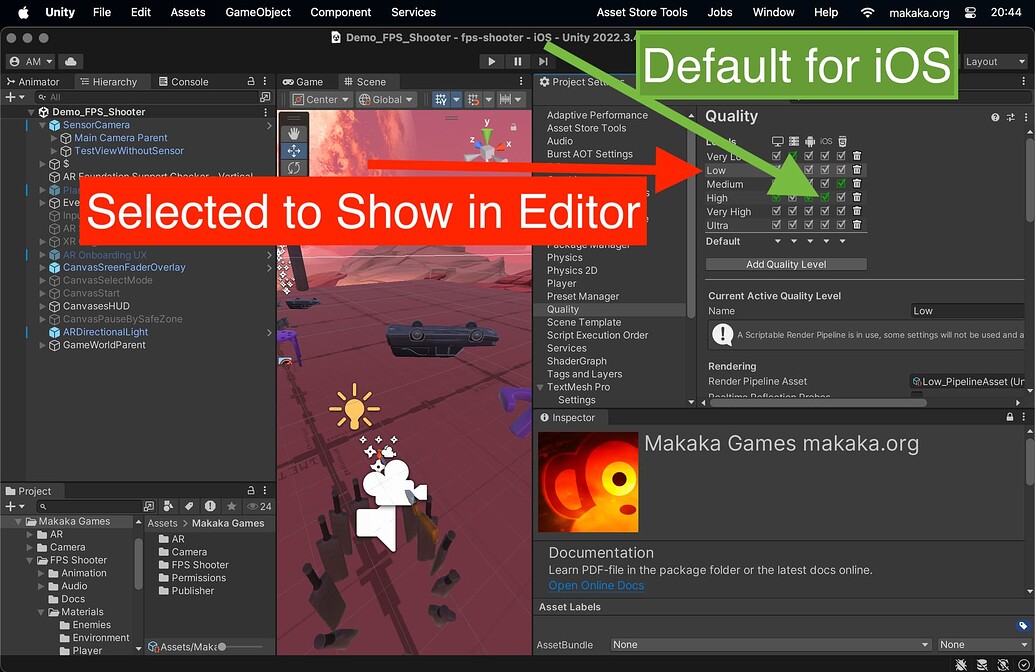Open the GameObject menu
Screen dimensions: 1035x672
(258, 12)
